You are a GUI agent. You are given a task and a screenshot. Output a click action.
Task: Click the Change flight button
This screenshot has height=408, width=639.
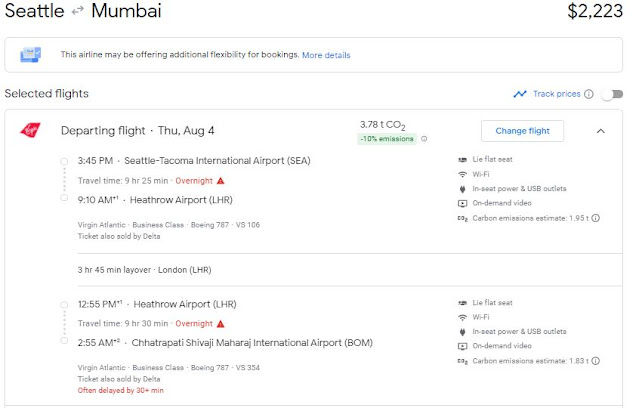522,131
